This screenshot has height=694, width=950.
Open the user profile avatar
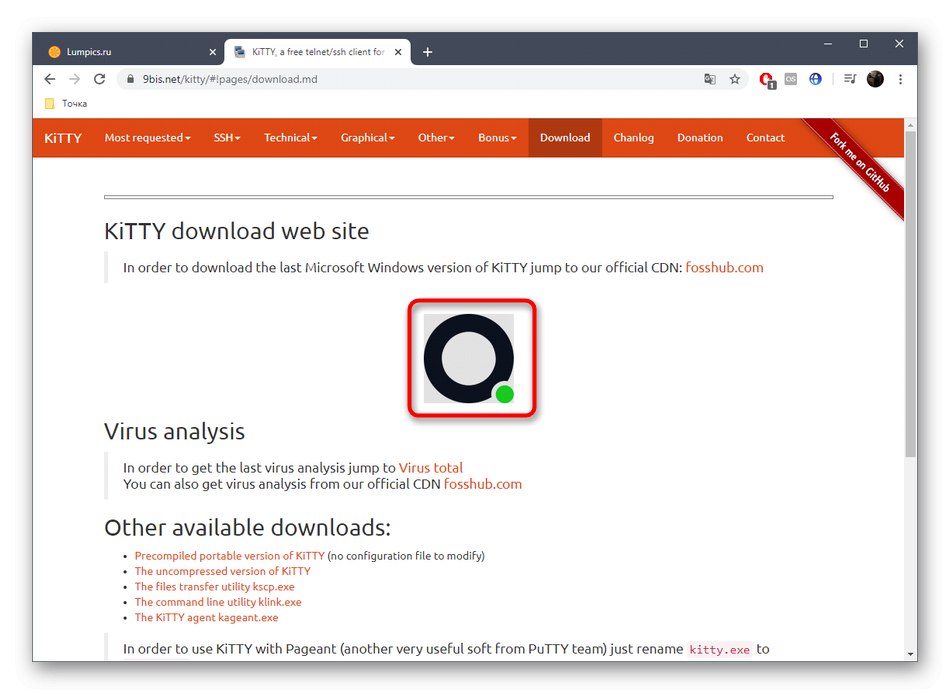[875, 79]
